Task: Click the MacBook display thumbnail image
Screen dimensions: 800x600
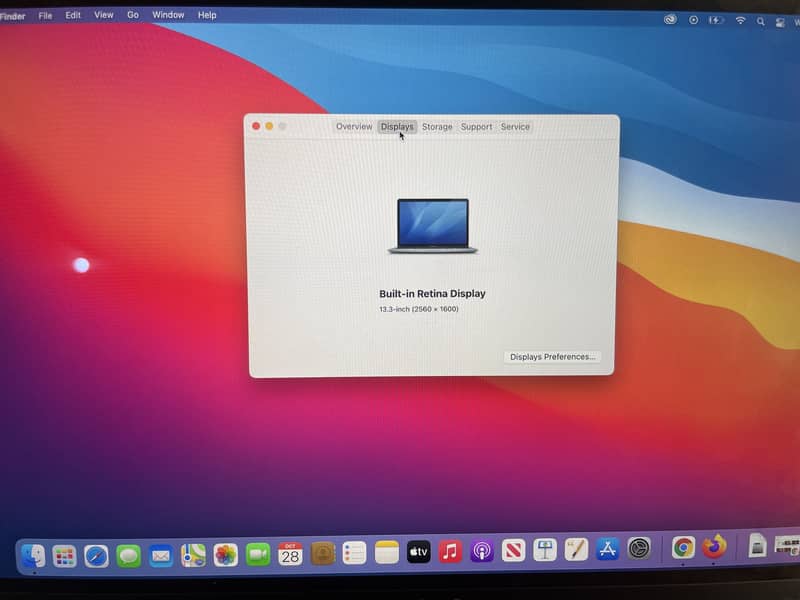Action: point(433,226)
